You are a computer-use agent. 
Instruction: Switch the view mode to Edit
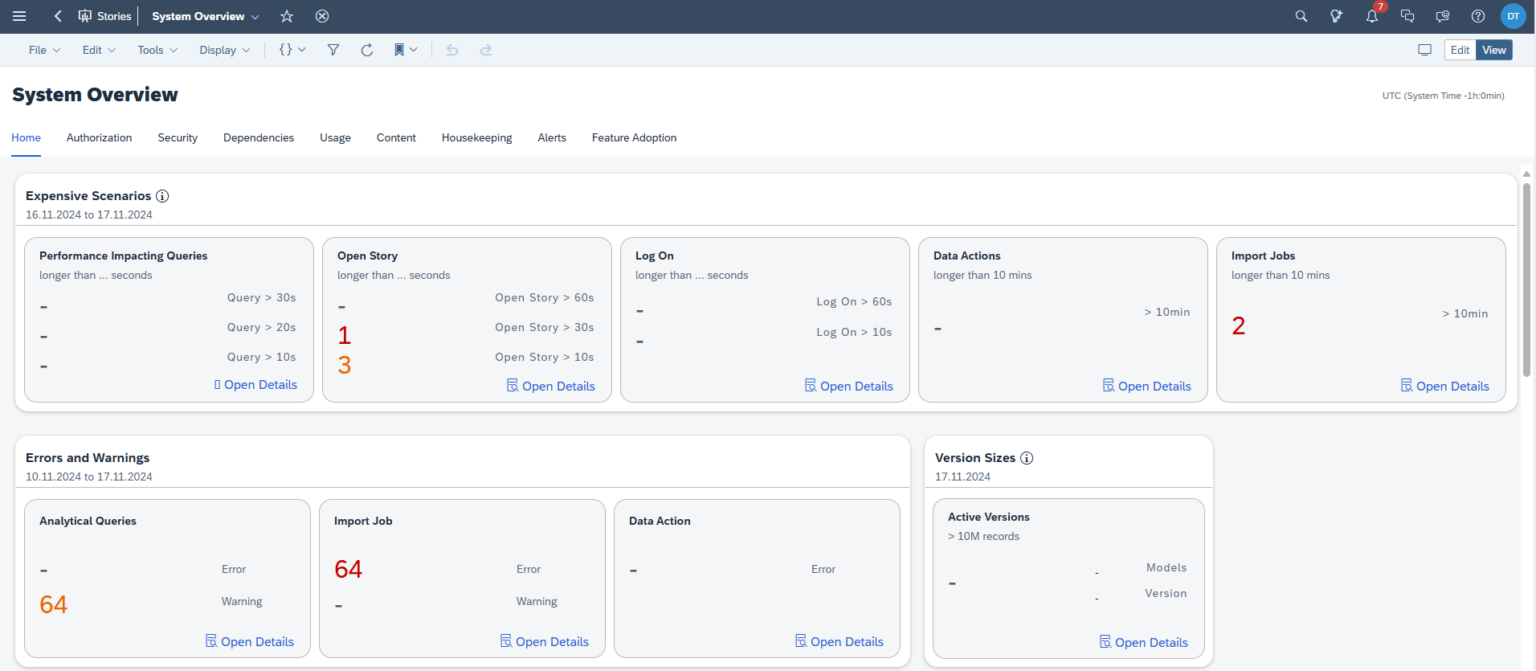[x=1459, y=49]
